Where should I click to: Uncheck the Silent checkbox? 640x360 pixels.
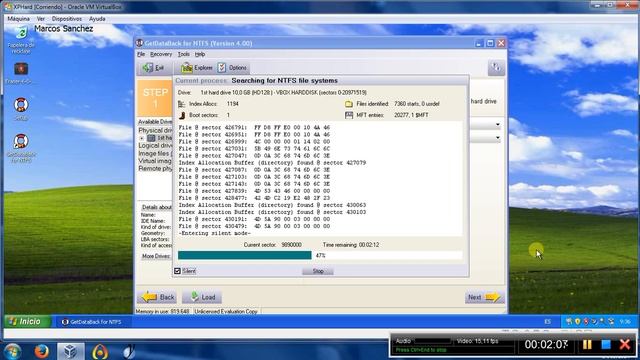tap(177, 271)
